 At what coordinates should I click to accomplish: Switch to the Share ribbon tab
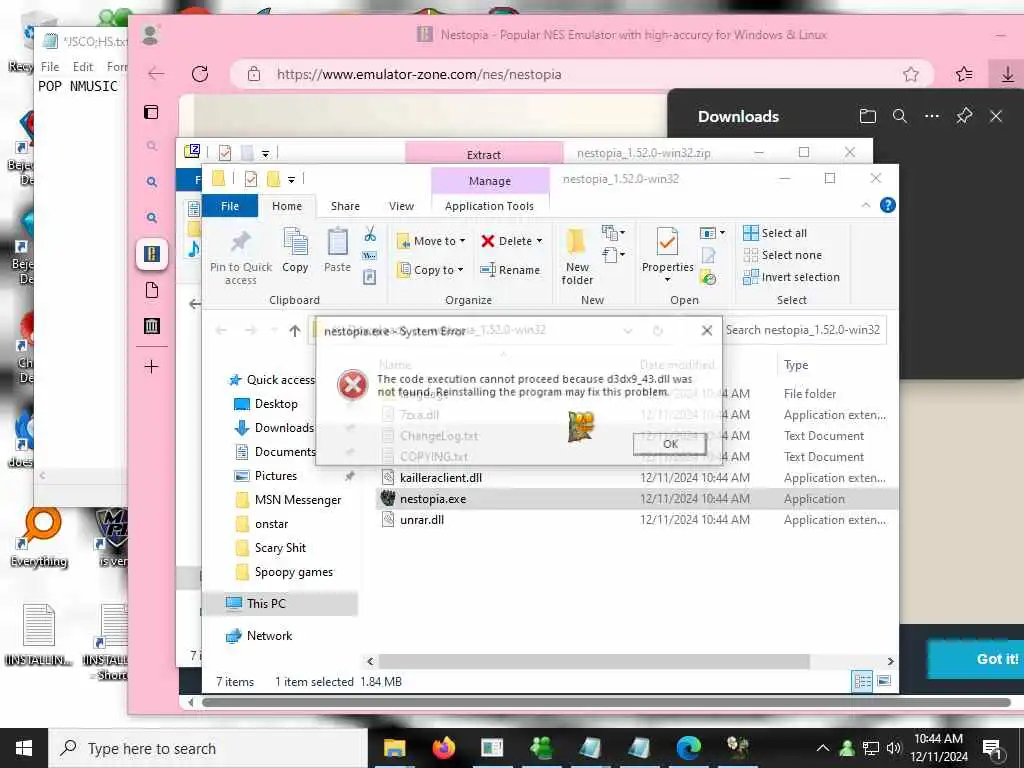coord(345,206)
